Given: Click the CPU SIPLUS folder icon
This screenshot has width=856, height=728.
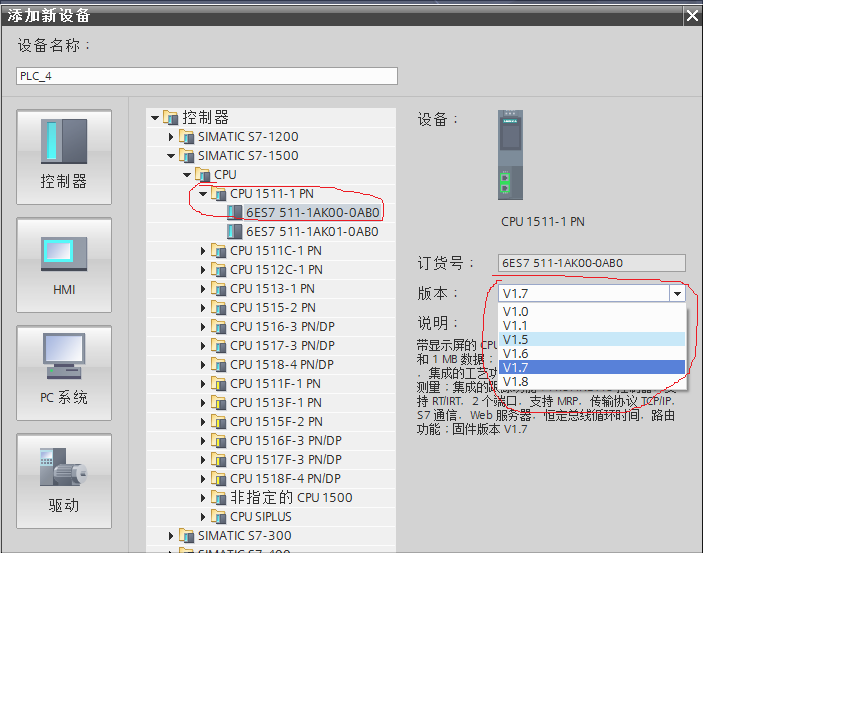Looking at the screenshot, I should [218, 517].
